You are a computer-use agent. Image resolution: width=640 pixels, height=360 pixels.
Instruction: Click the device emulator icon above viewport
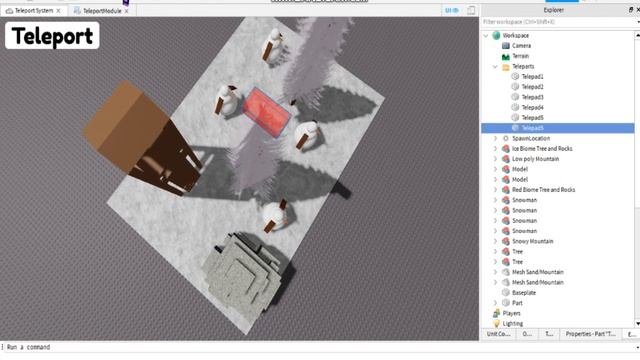471,11
